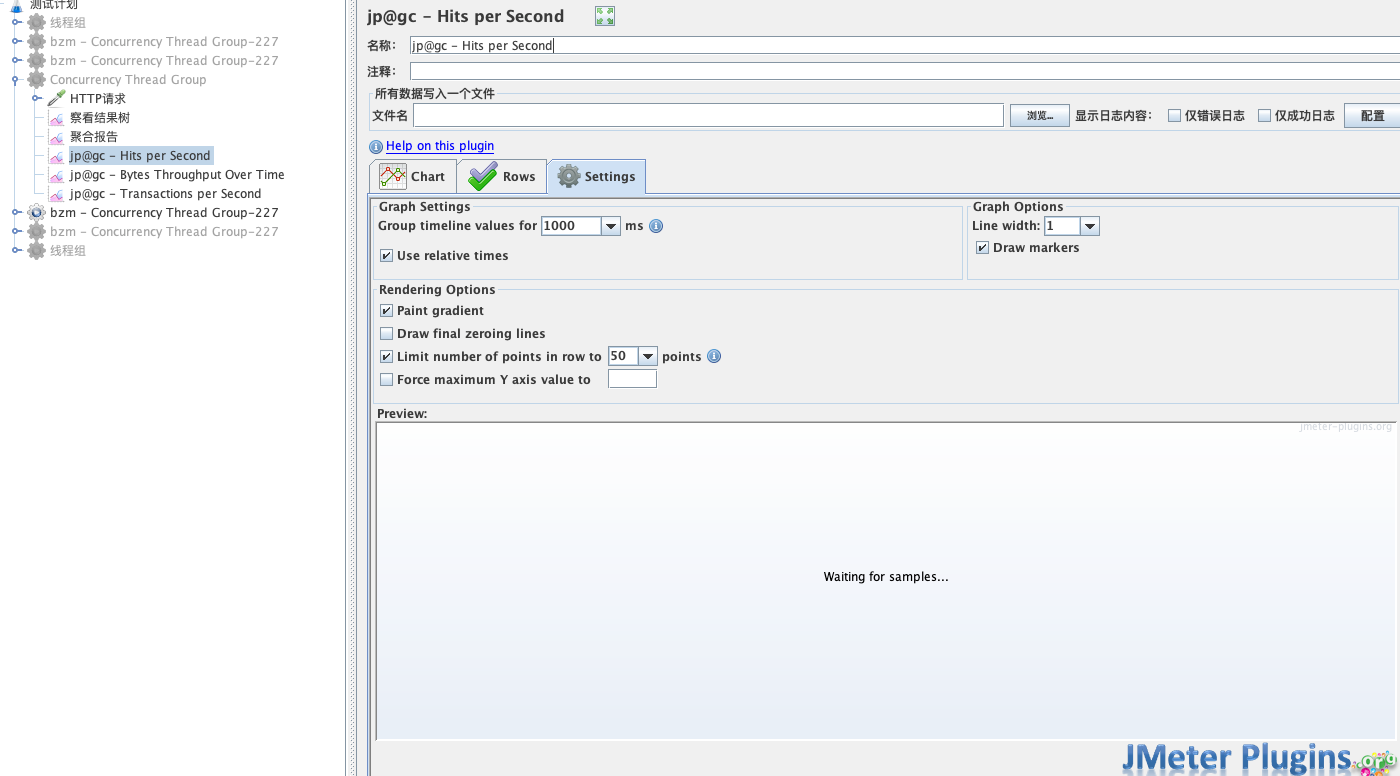Click the green expand icon beside the title
Image resolution: width=1400 pixels, height=776 pixels.
click(604, 16)
